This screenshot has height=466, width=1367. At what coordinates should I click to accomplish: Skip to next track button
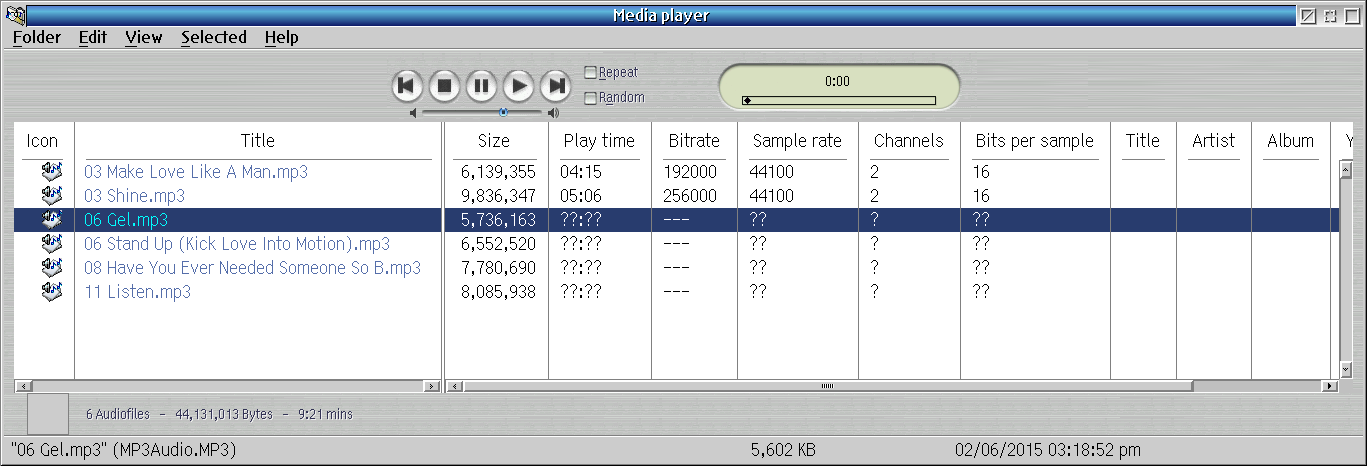555,85
